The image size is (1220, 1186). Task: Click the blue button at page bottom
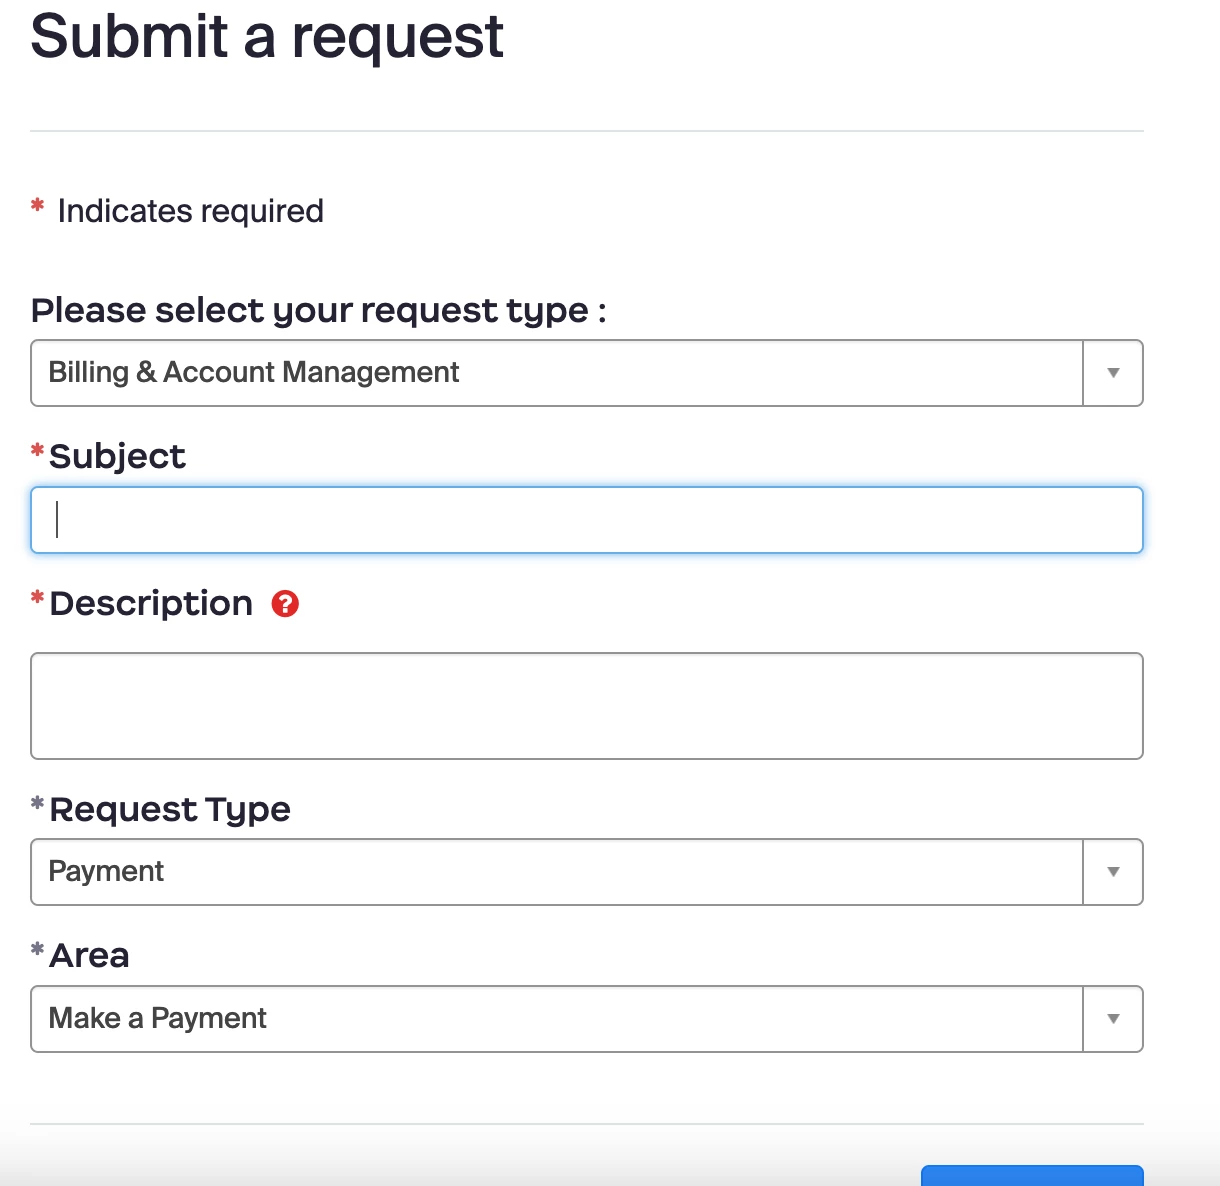point(1032,1175)
